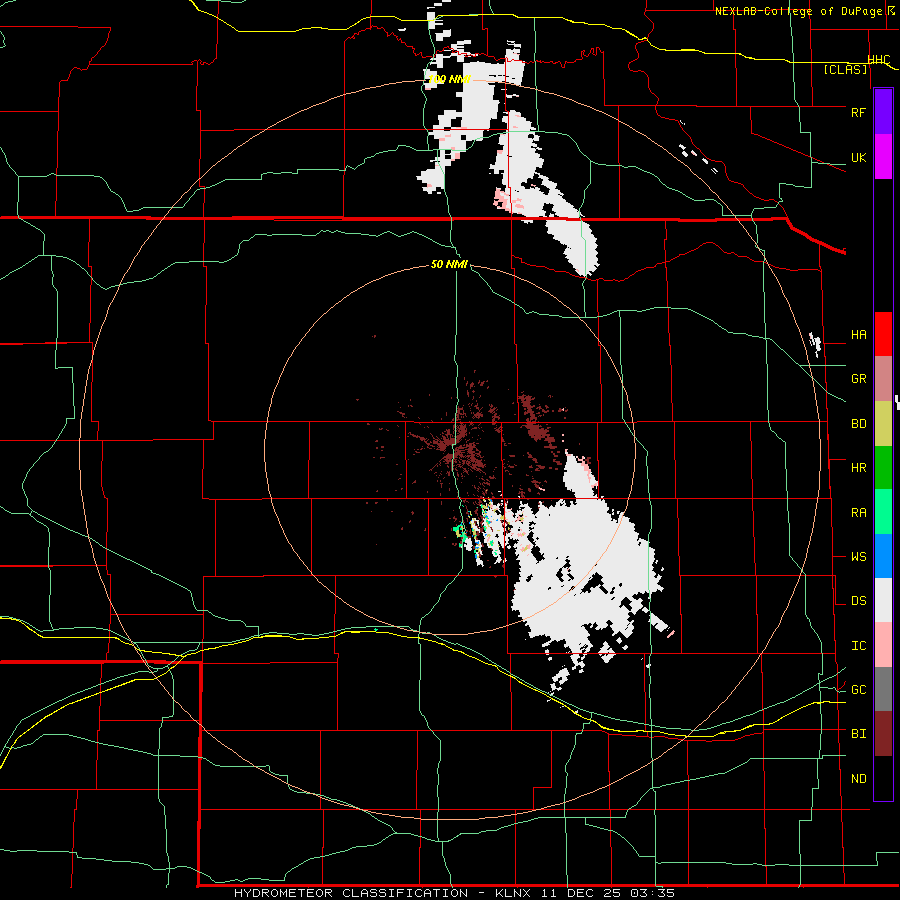
Task: Click the KLNX radar site identifier
Action: point(513,893)
